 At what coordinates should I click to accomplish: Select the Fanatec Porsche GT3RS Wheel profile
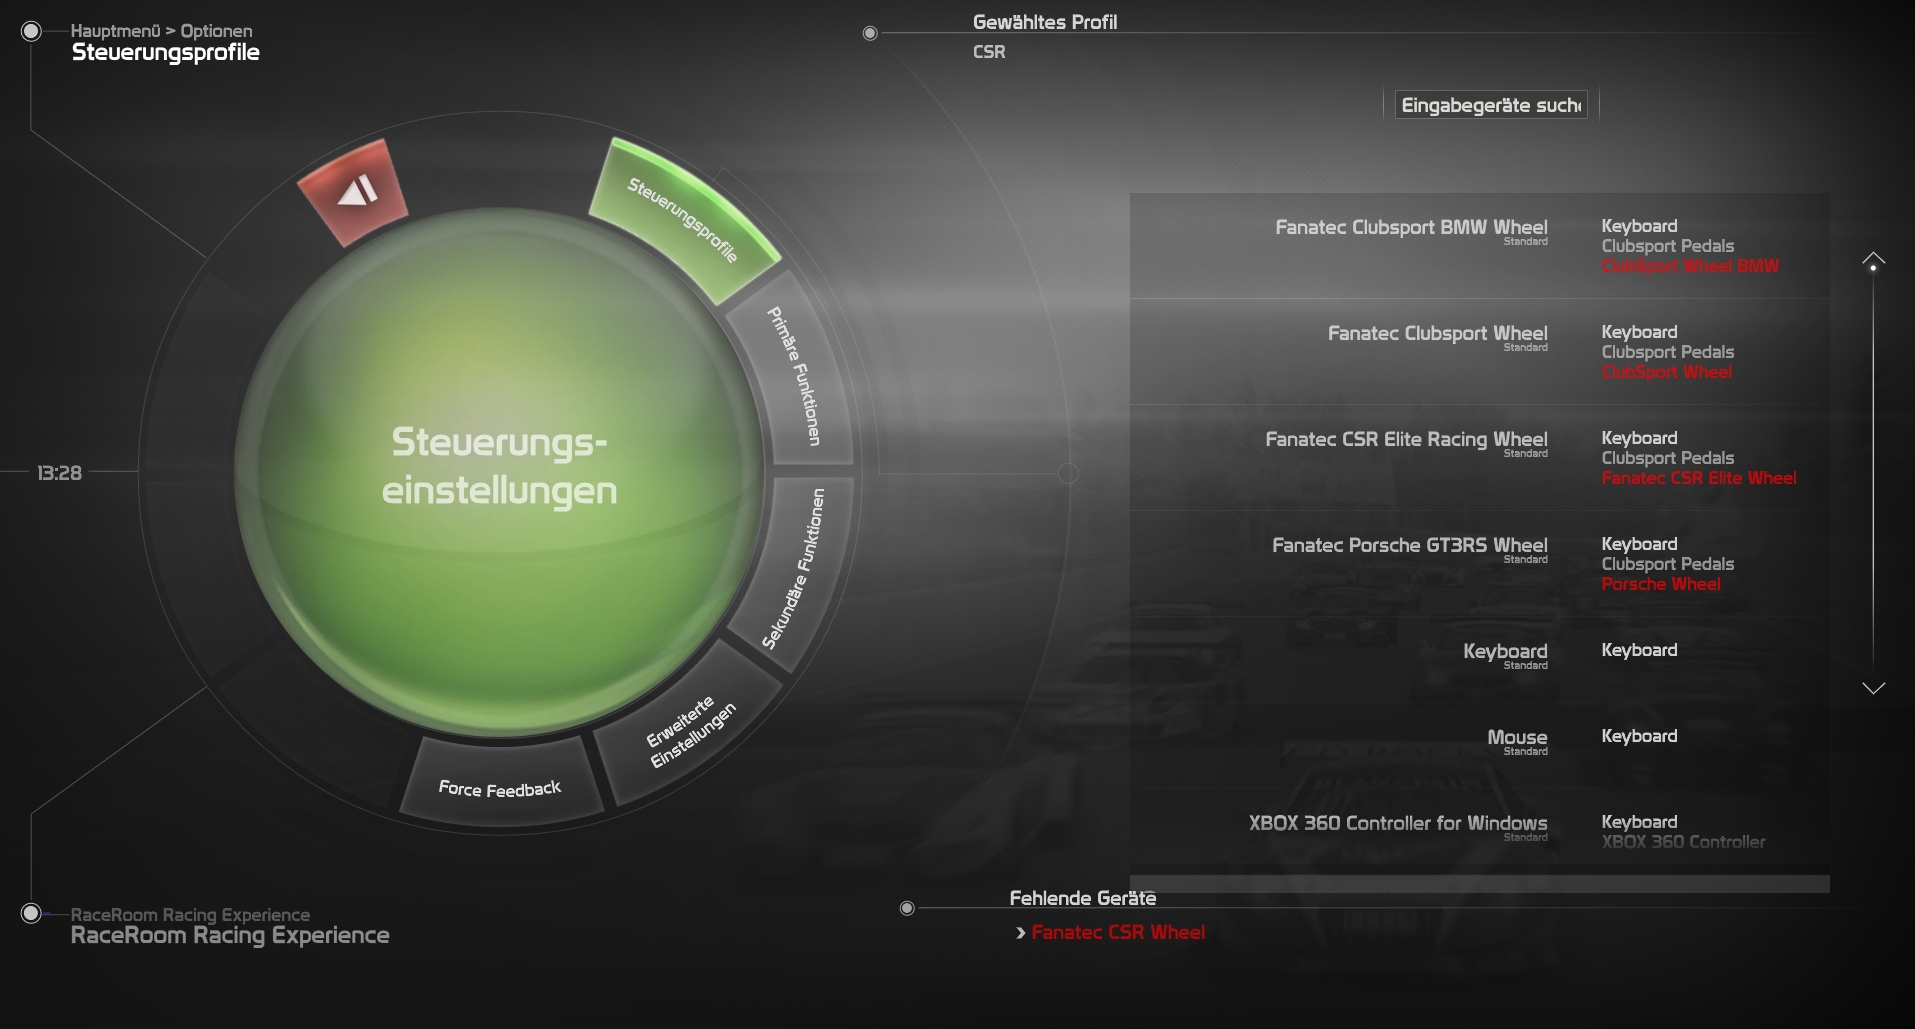pyautogui.click(x=1480, y=564)
